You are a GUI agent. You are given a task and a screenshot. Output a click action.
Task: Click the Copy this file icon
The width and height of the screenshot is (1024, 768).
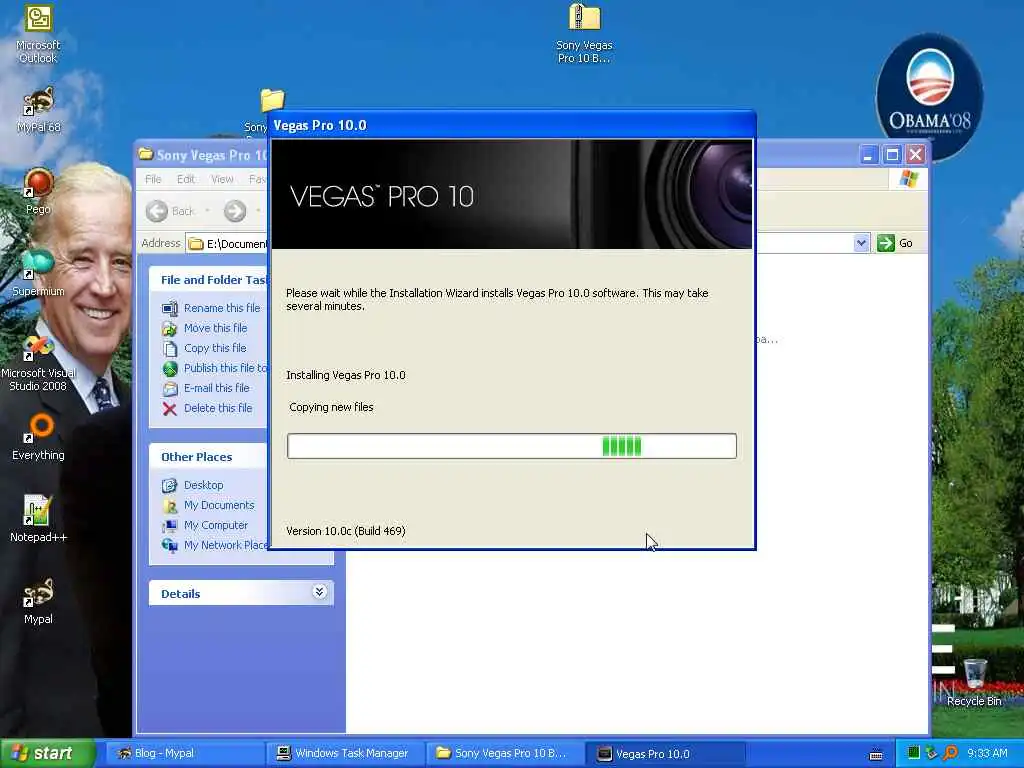tap(170, 349)
